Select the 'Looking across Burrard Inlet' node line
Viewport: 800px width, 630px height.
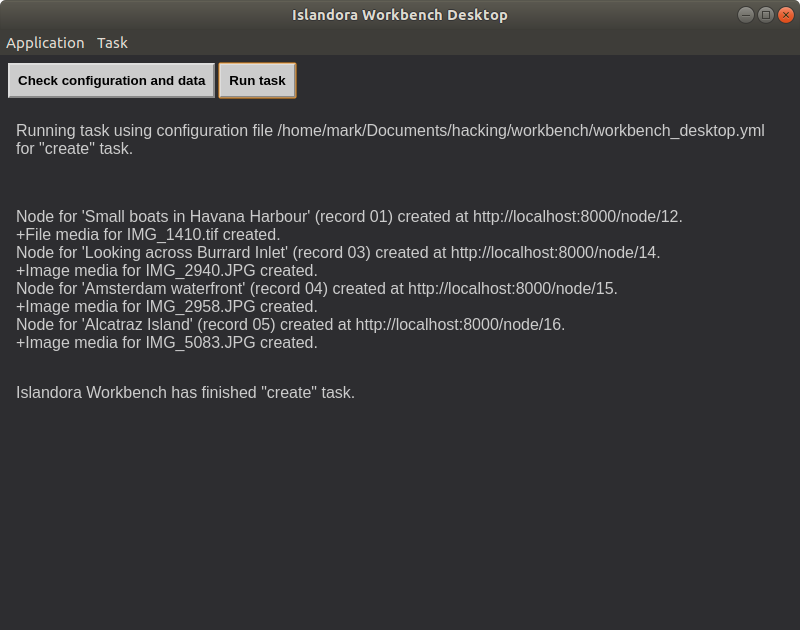tap(338, 253)
